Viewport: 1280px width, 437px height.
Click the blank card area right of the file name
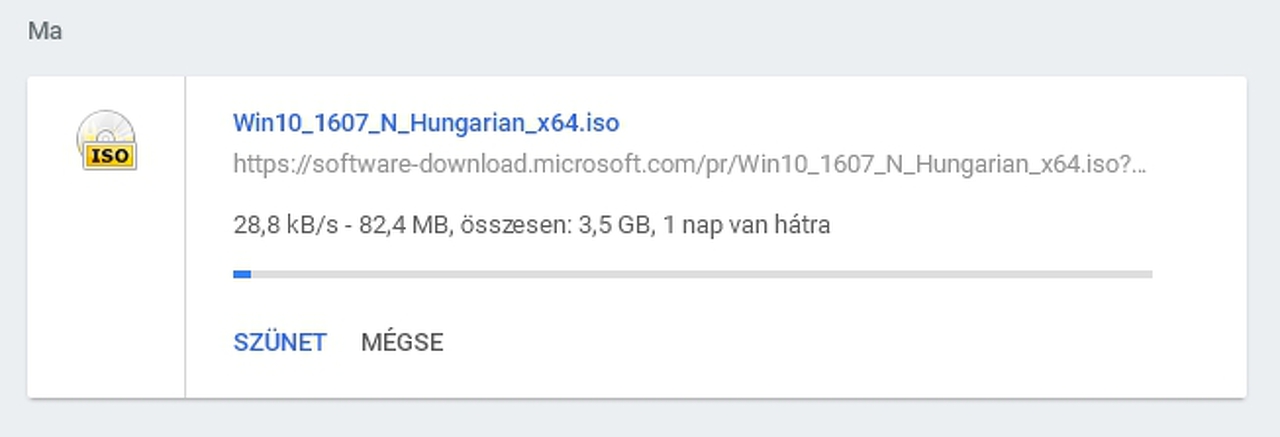pyautogui.click(x=900, y=123)
